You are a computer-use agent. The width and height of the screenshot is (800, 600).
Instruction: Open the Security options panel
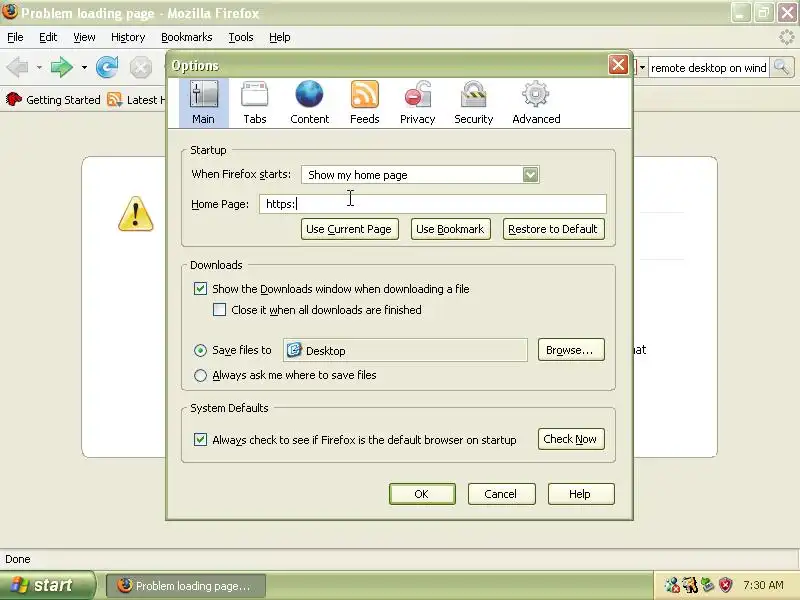(473, 102)
